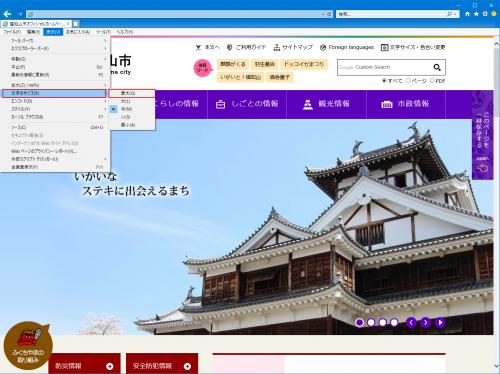Viewport: 500px width, 374px height.
Task: Open the ツール(T) menu
Action: coord(103,32)
